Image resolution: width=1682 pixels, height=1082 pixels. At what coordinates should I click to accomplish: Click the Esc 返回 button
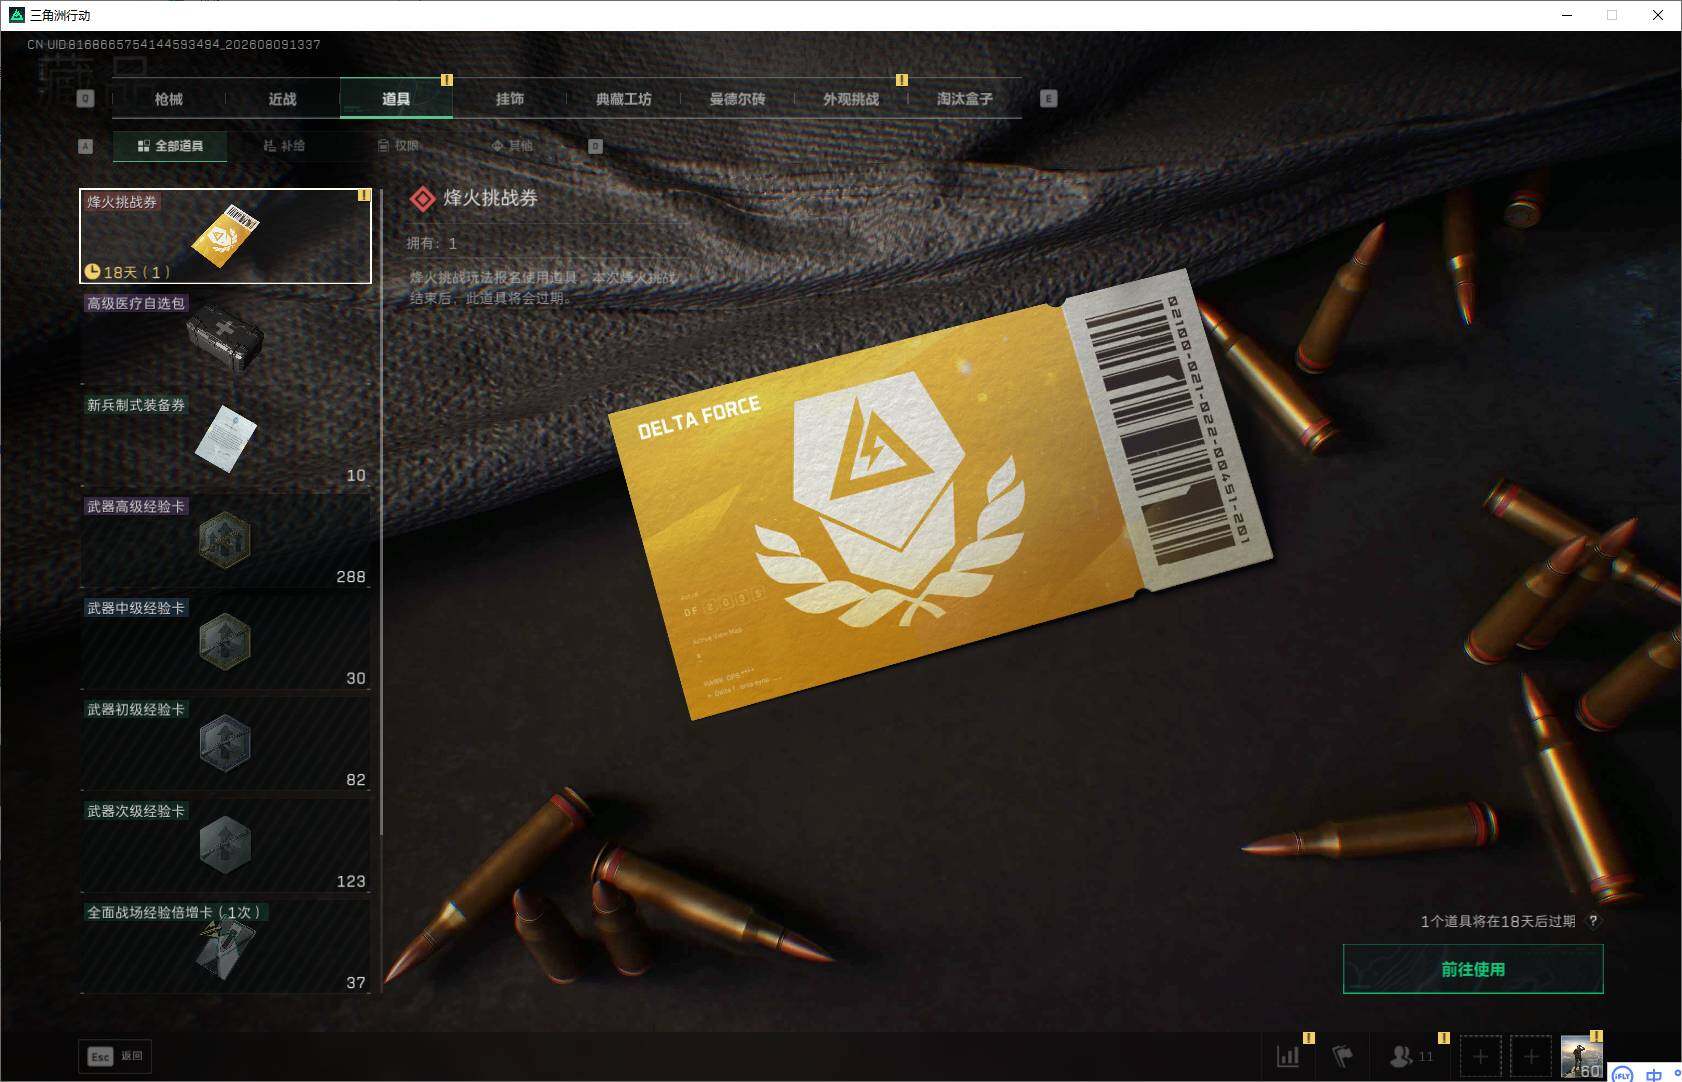[116, 1056]
